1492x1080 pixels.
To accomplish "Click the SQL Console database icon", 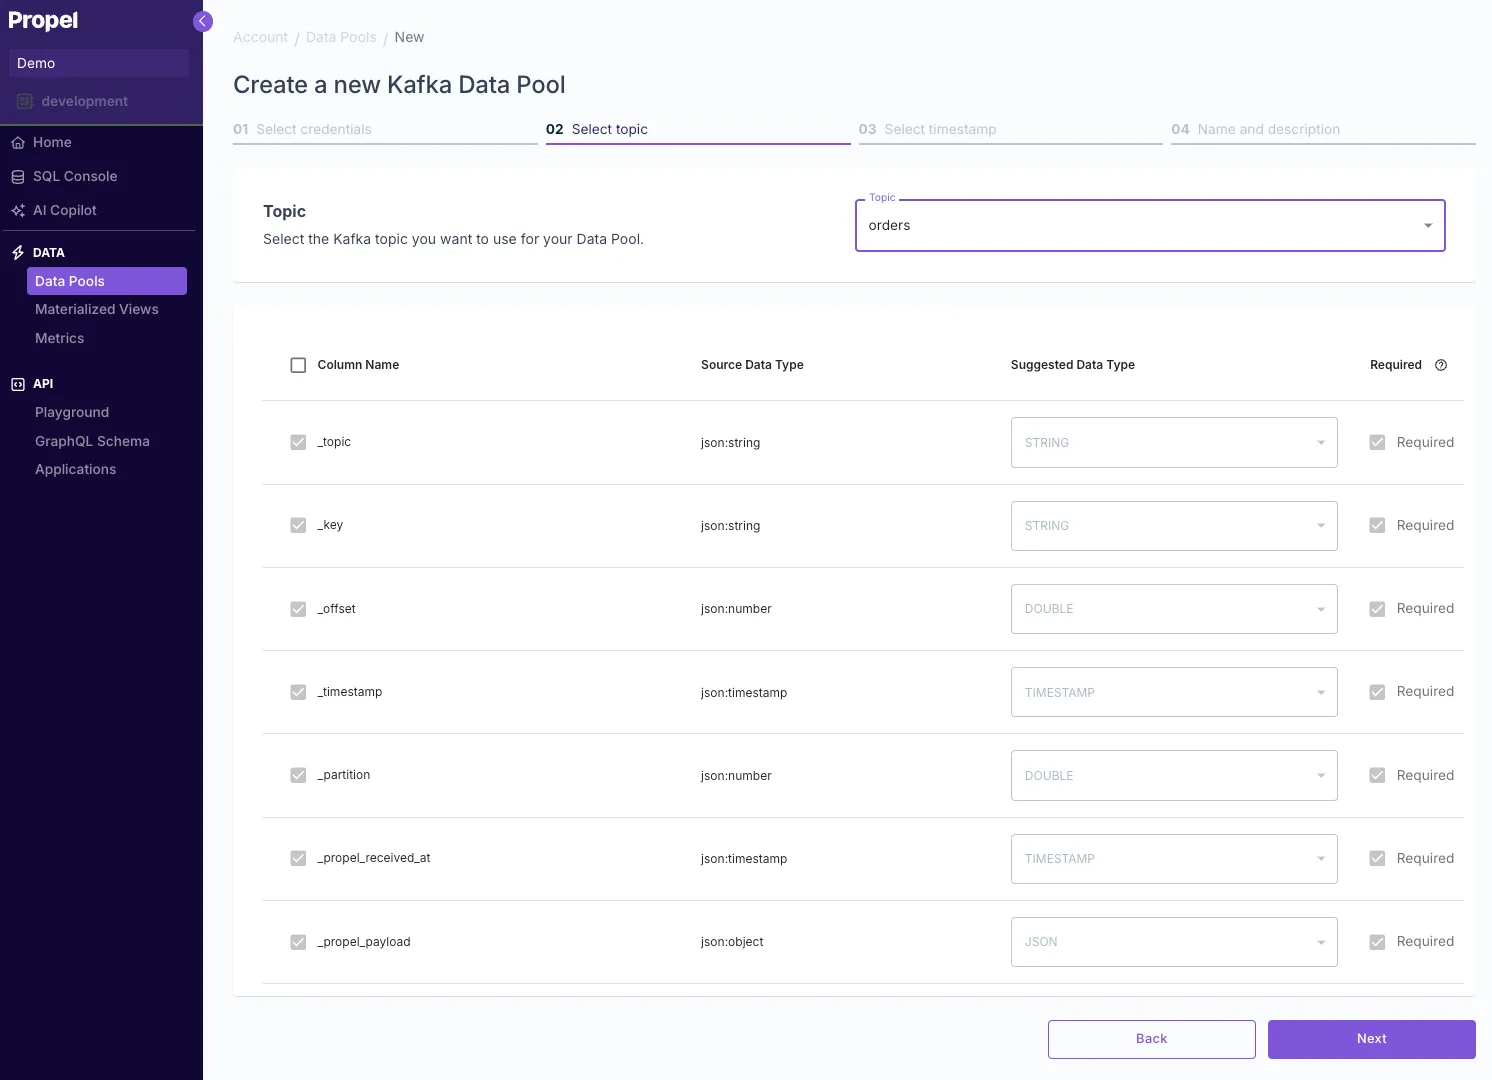I will tap(18, 177).
